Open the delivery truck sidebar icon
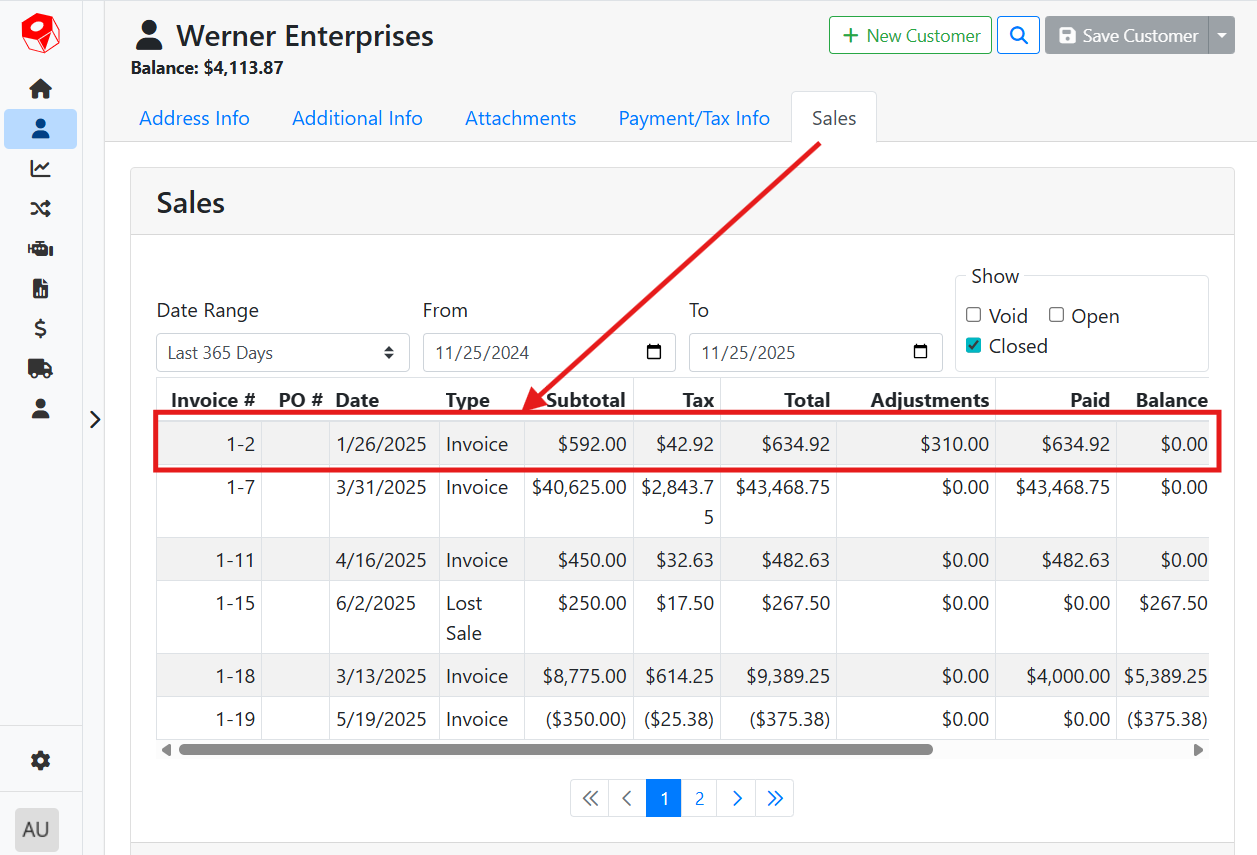Viewport: 1257px width, 855px height. pos(40,369)
